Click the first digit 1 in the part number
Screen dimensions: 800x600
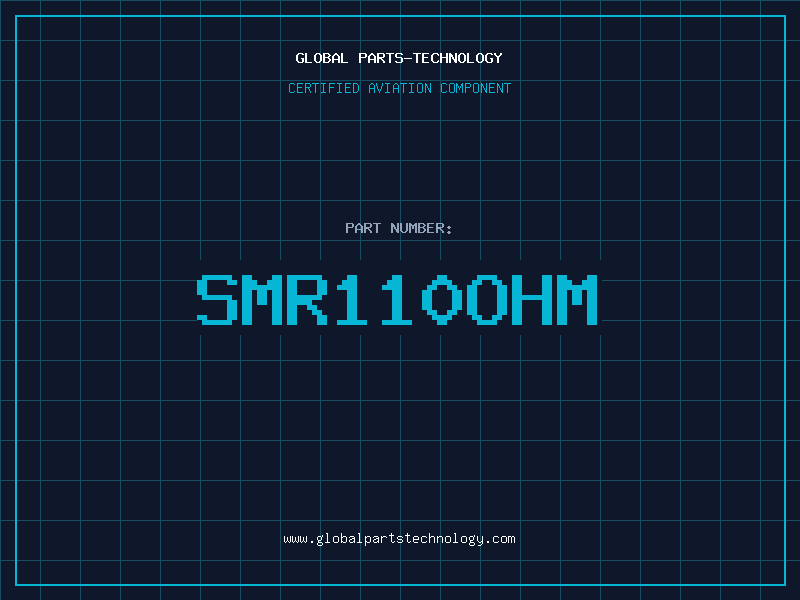coord(352,300)
